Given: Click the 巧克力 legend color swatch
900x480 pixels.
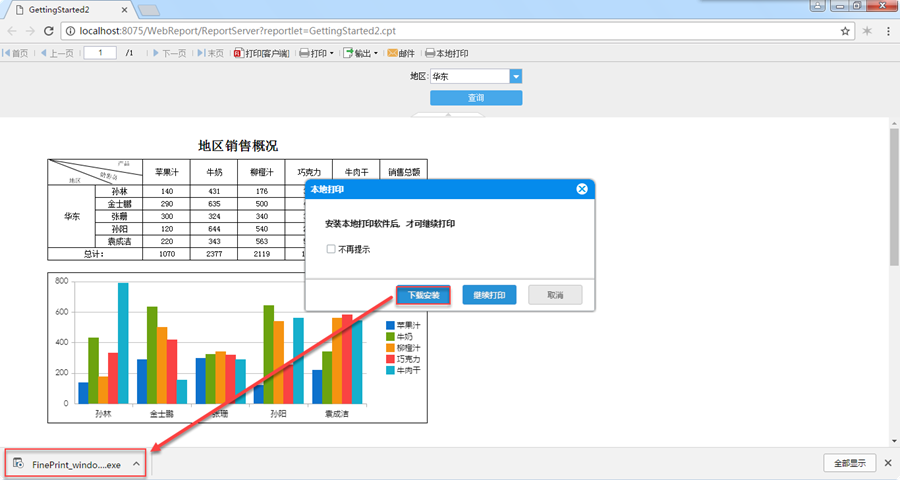Looking at the screenshot, I should coord(390,359).
